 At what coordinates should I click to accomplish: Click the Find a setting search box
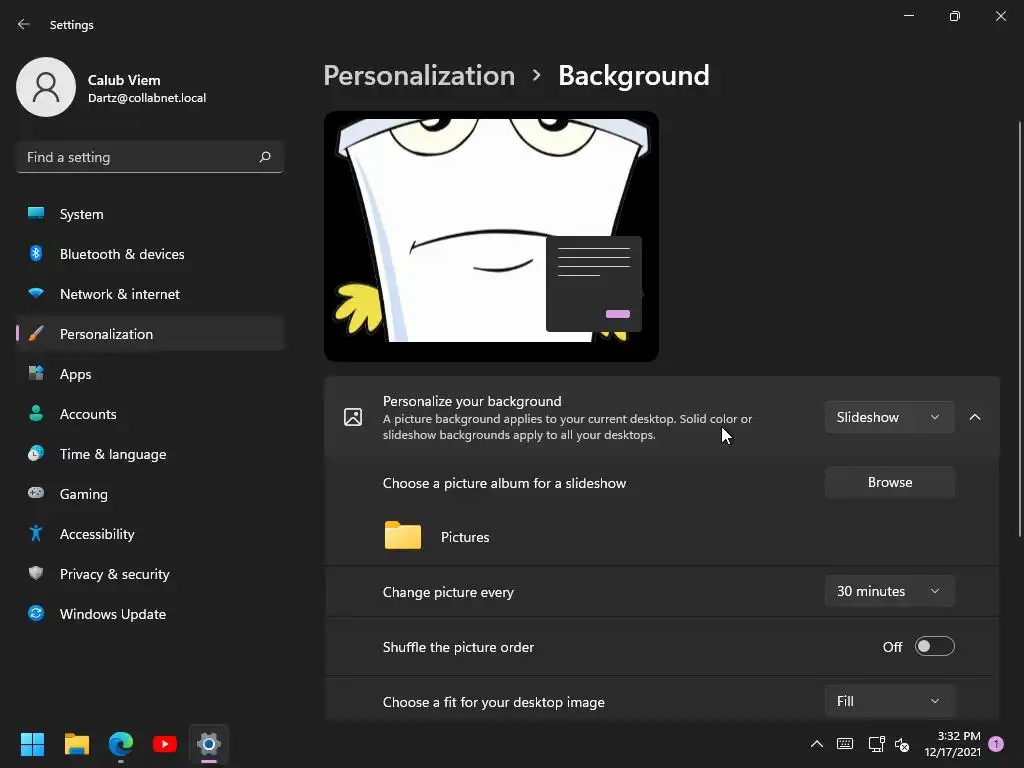(150, 157)
